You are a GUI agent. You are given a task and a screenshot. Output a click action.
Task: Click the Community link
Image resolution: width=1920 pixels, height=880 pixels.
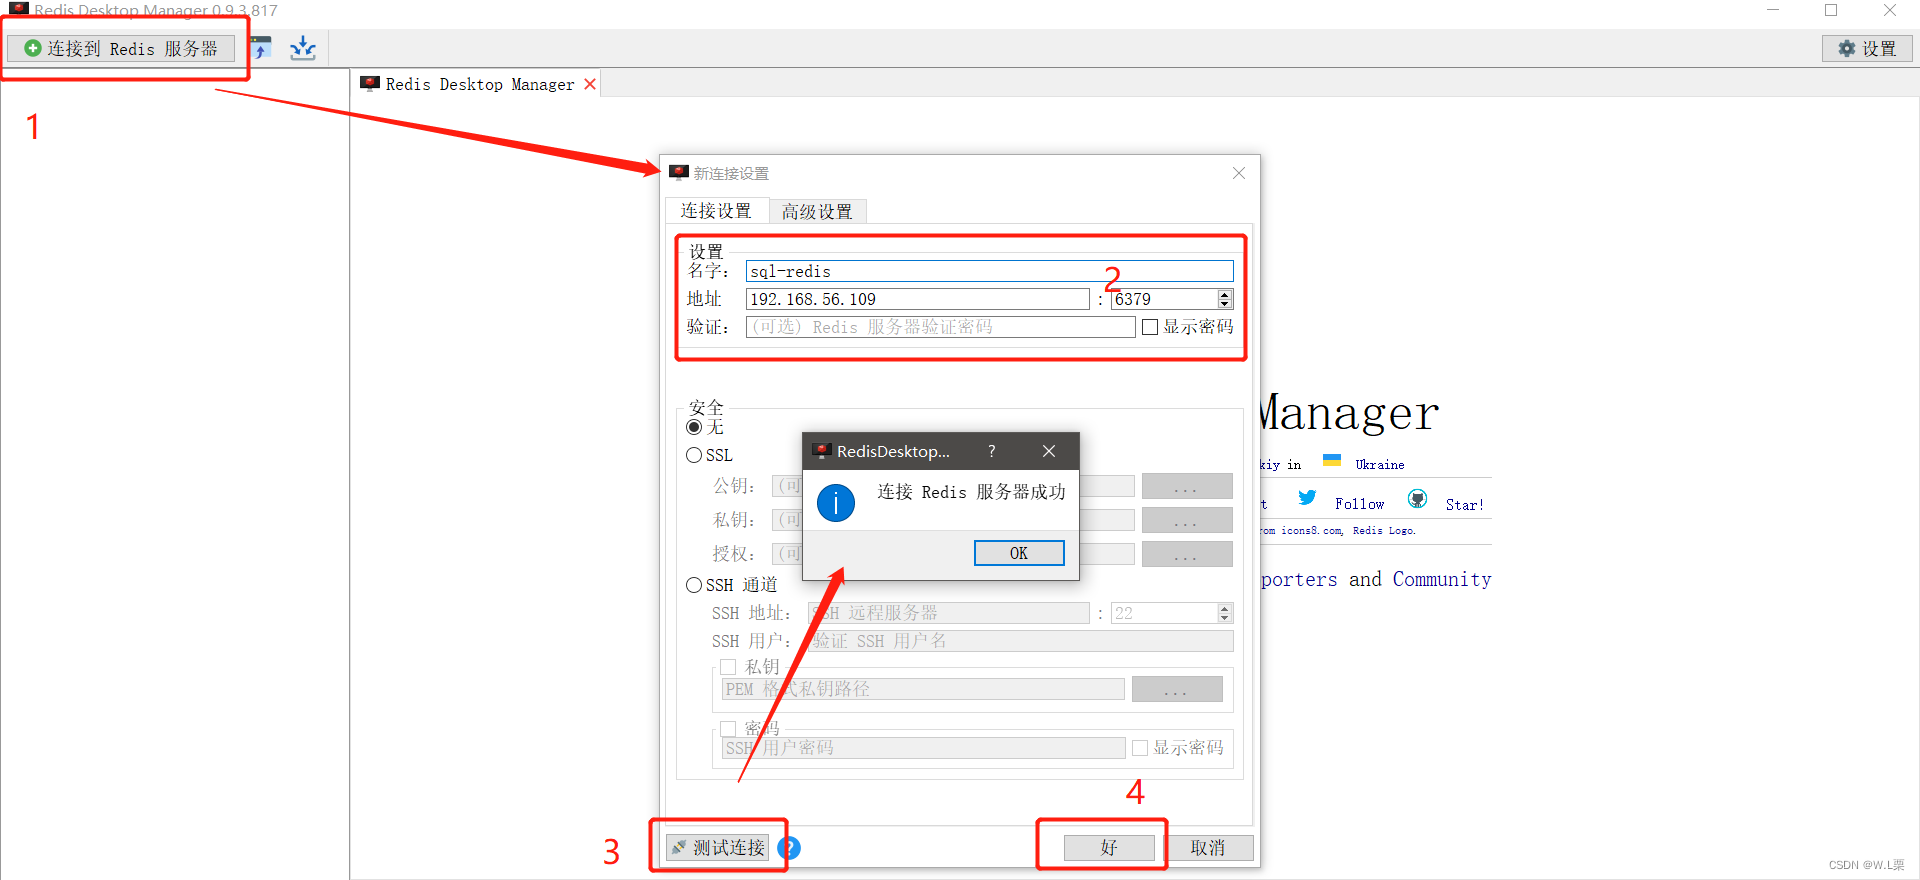[x=1442, y=579]
